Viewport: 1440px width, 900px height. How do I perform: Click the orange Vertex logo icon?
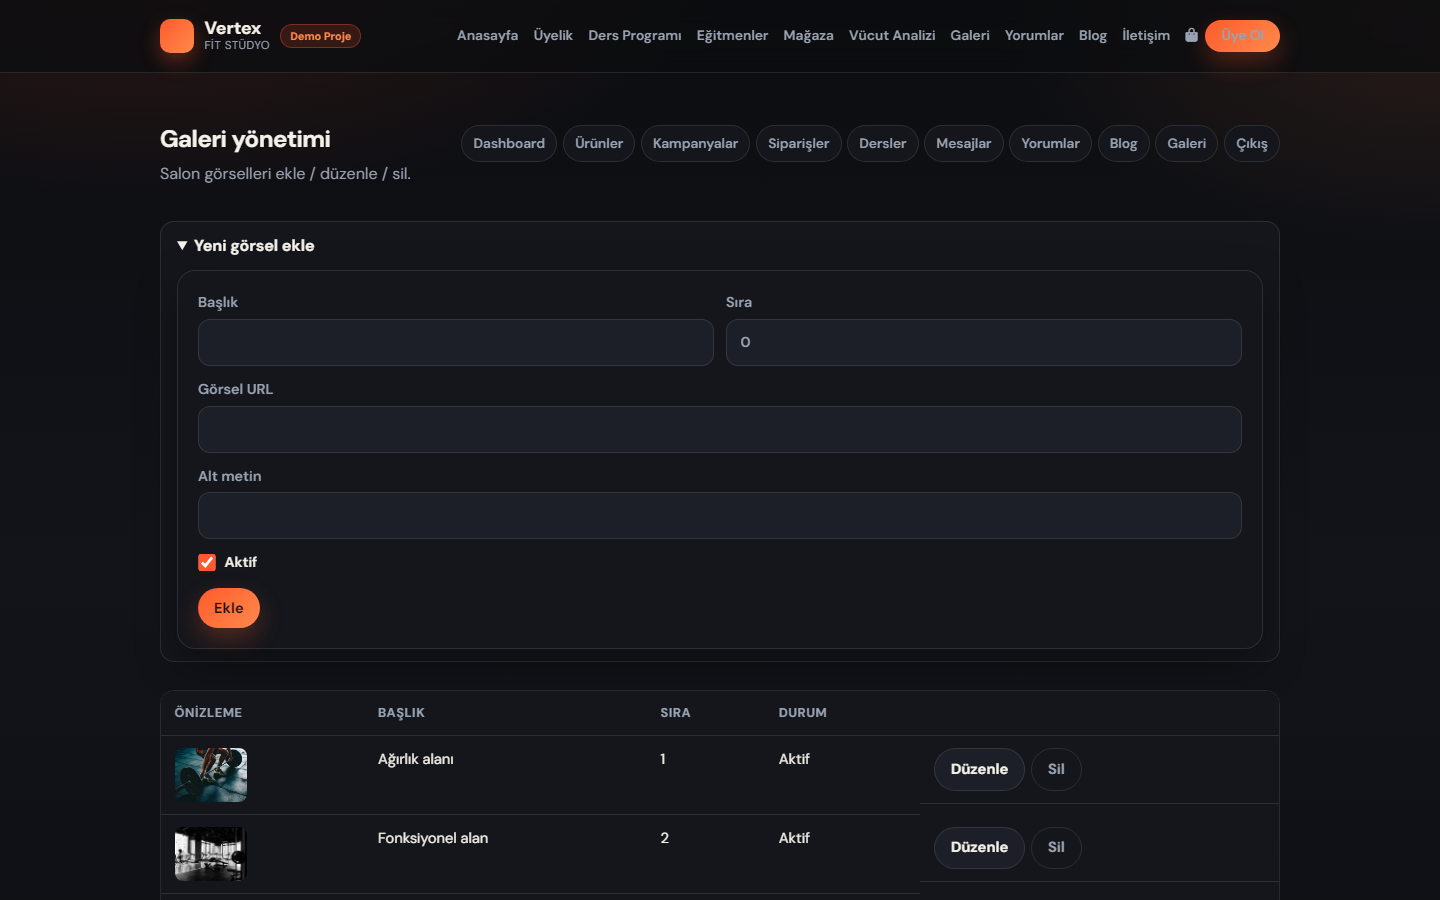click(177, 36)
